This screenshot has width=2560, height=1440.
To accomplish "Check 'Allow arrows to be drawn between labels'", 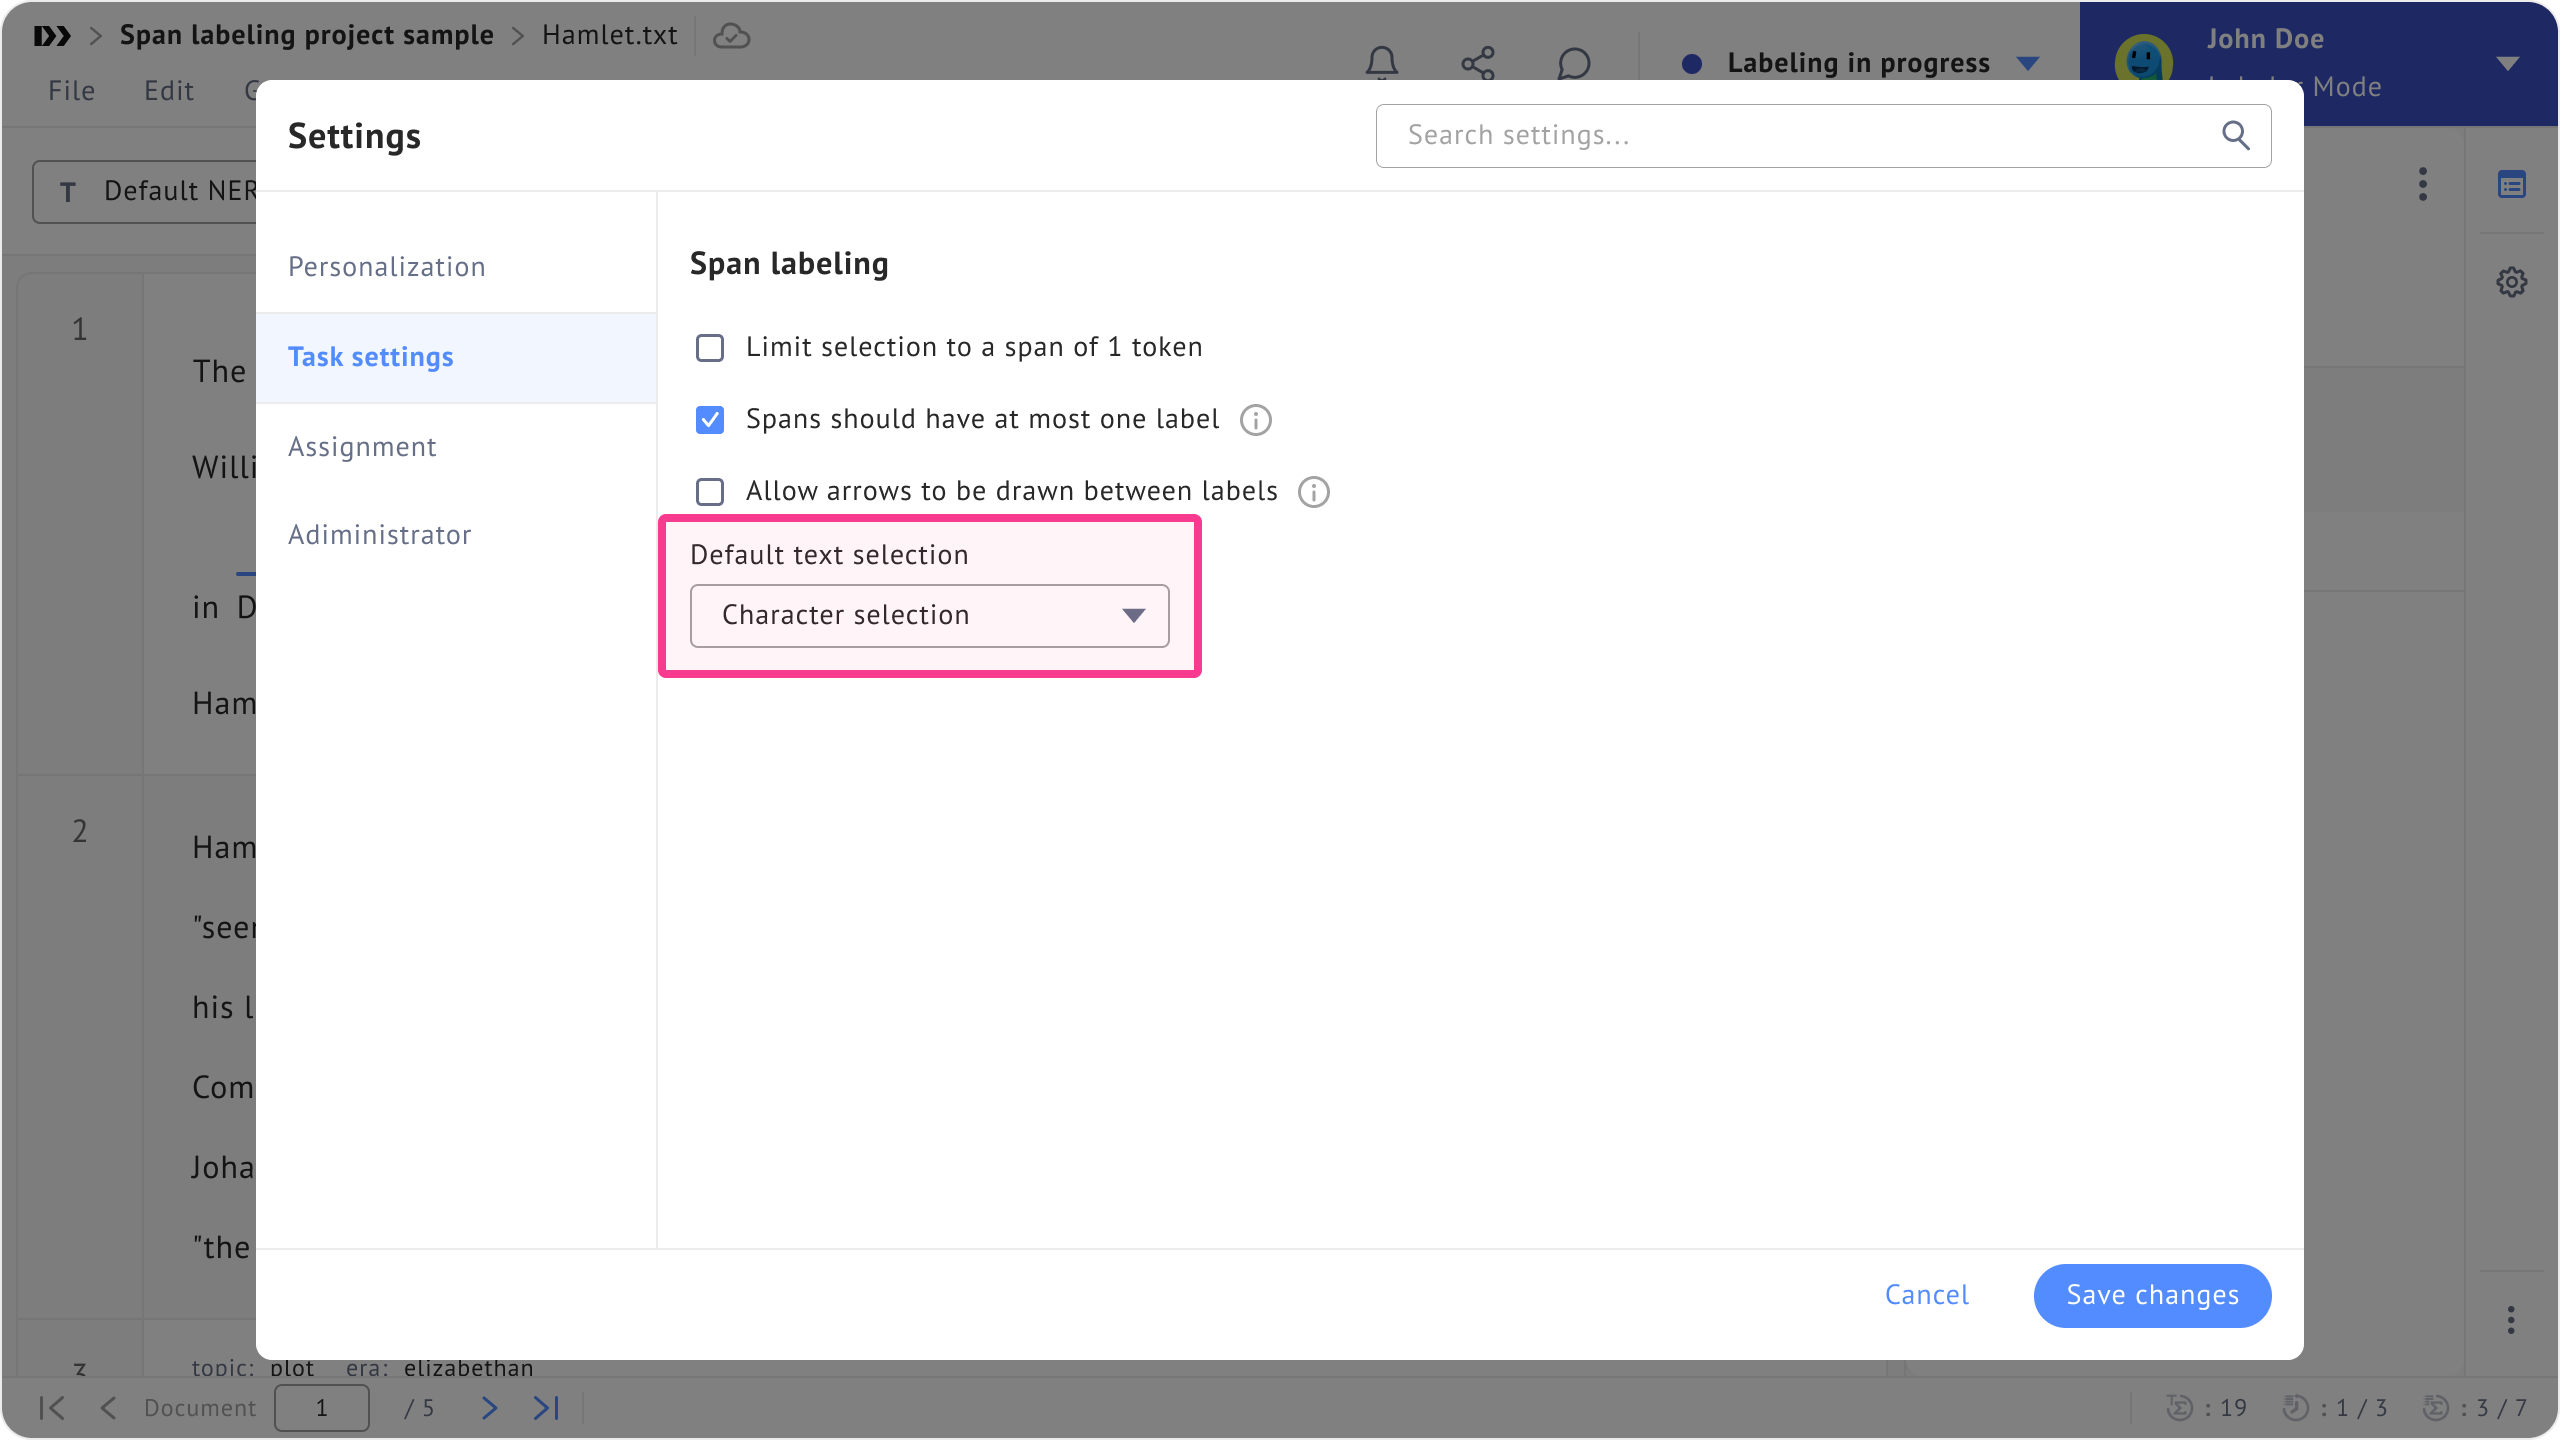I will coord(710,492).
